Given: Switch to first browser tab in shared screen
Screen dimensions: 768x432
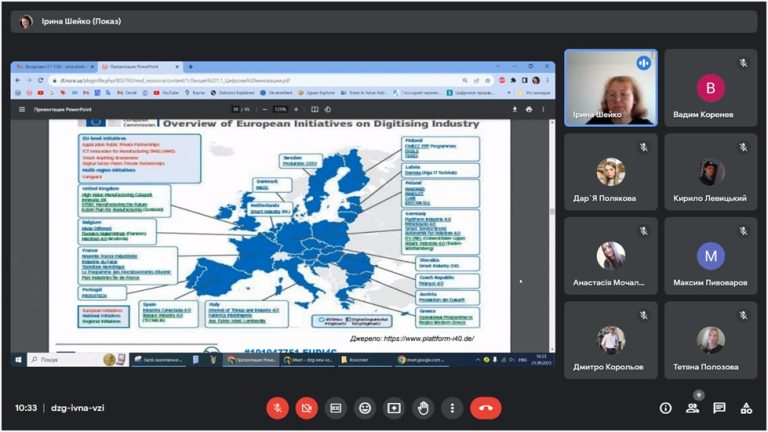Looking at the screenshot, I should (x=55, y=67).
